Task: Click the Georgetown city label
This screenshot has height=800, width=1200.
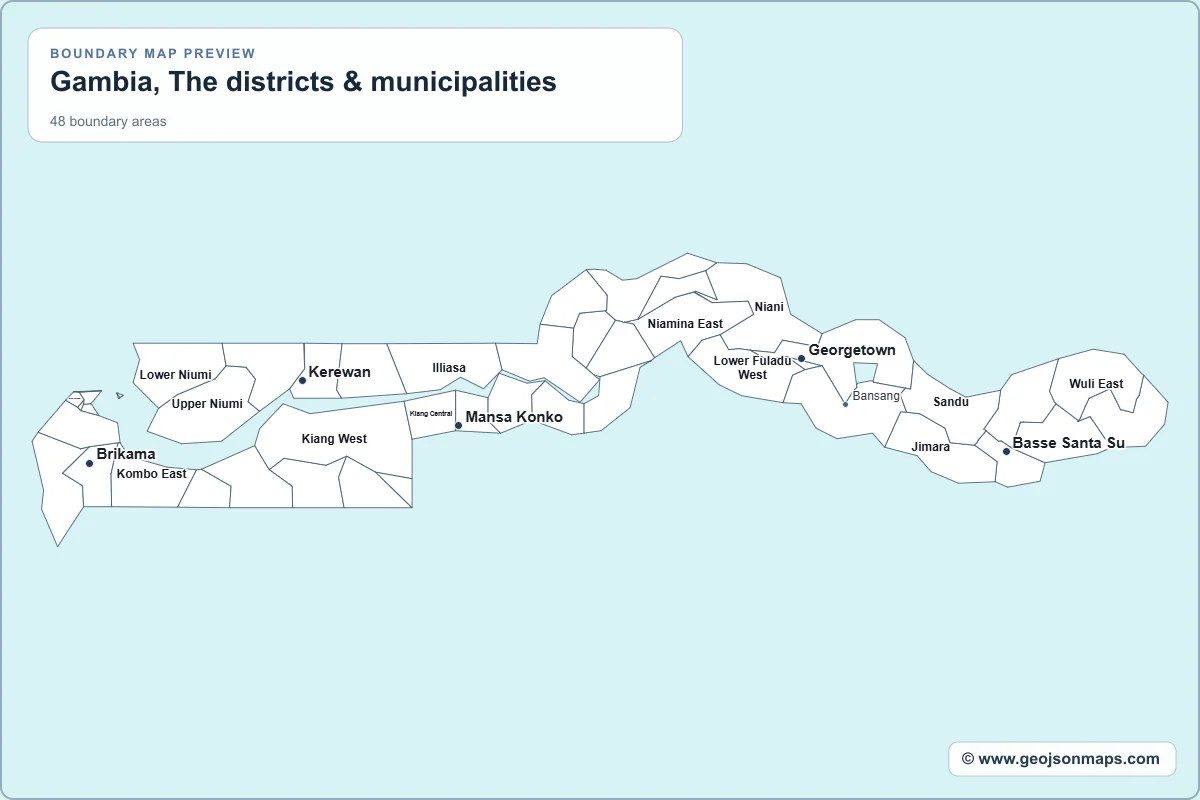Action: tap(852, 350)
